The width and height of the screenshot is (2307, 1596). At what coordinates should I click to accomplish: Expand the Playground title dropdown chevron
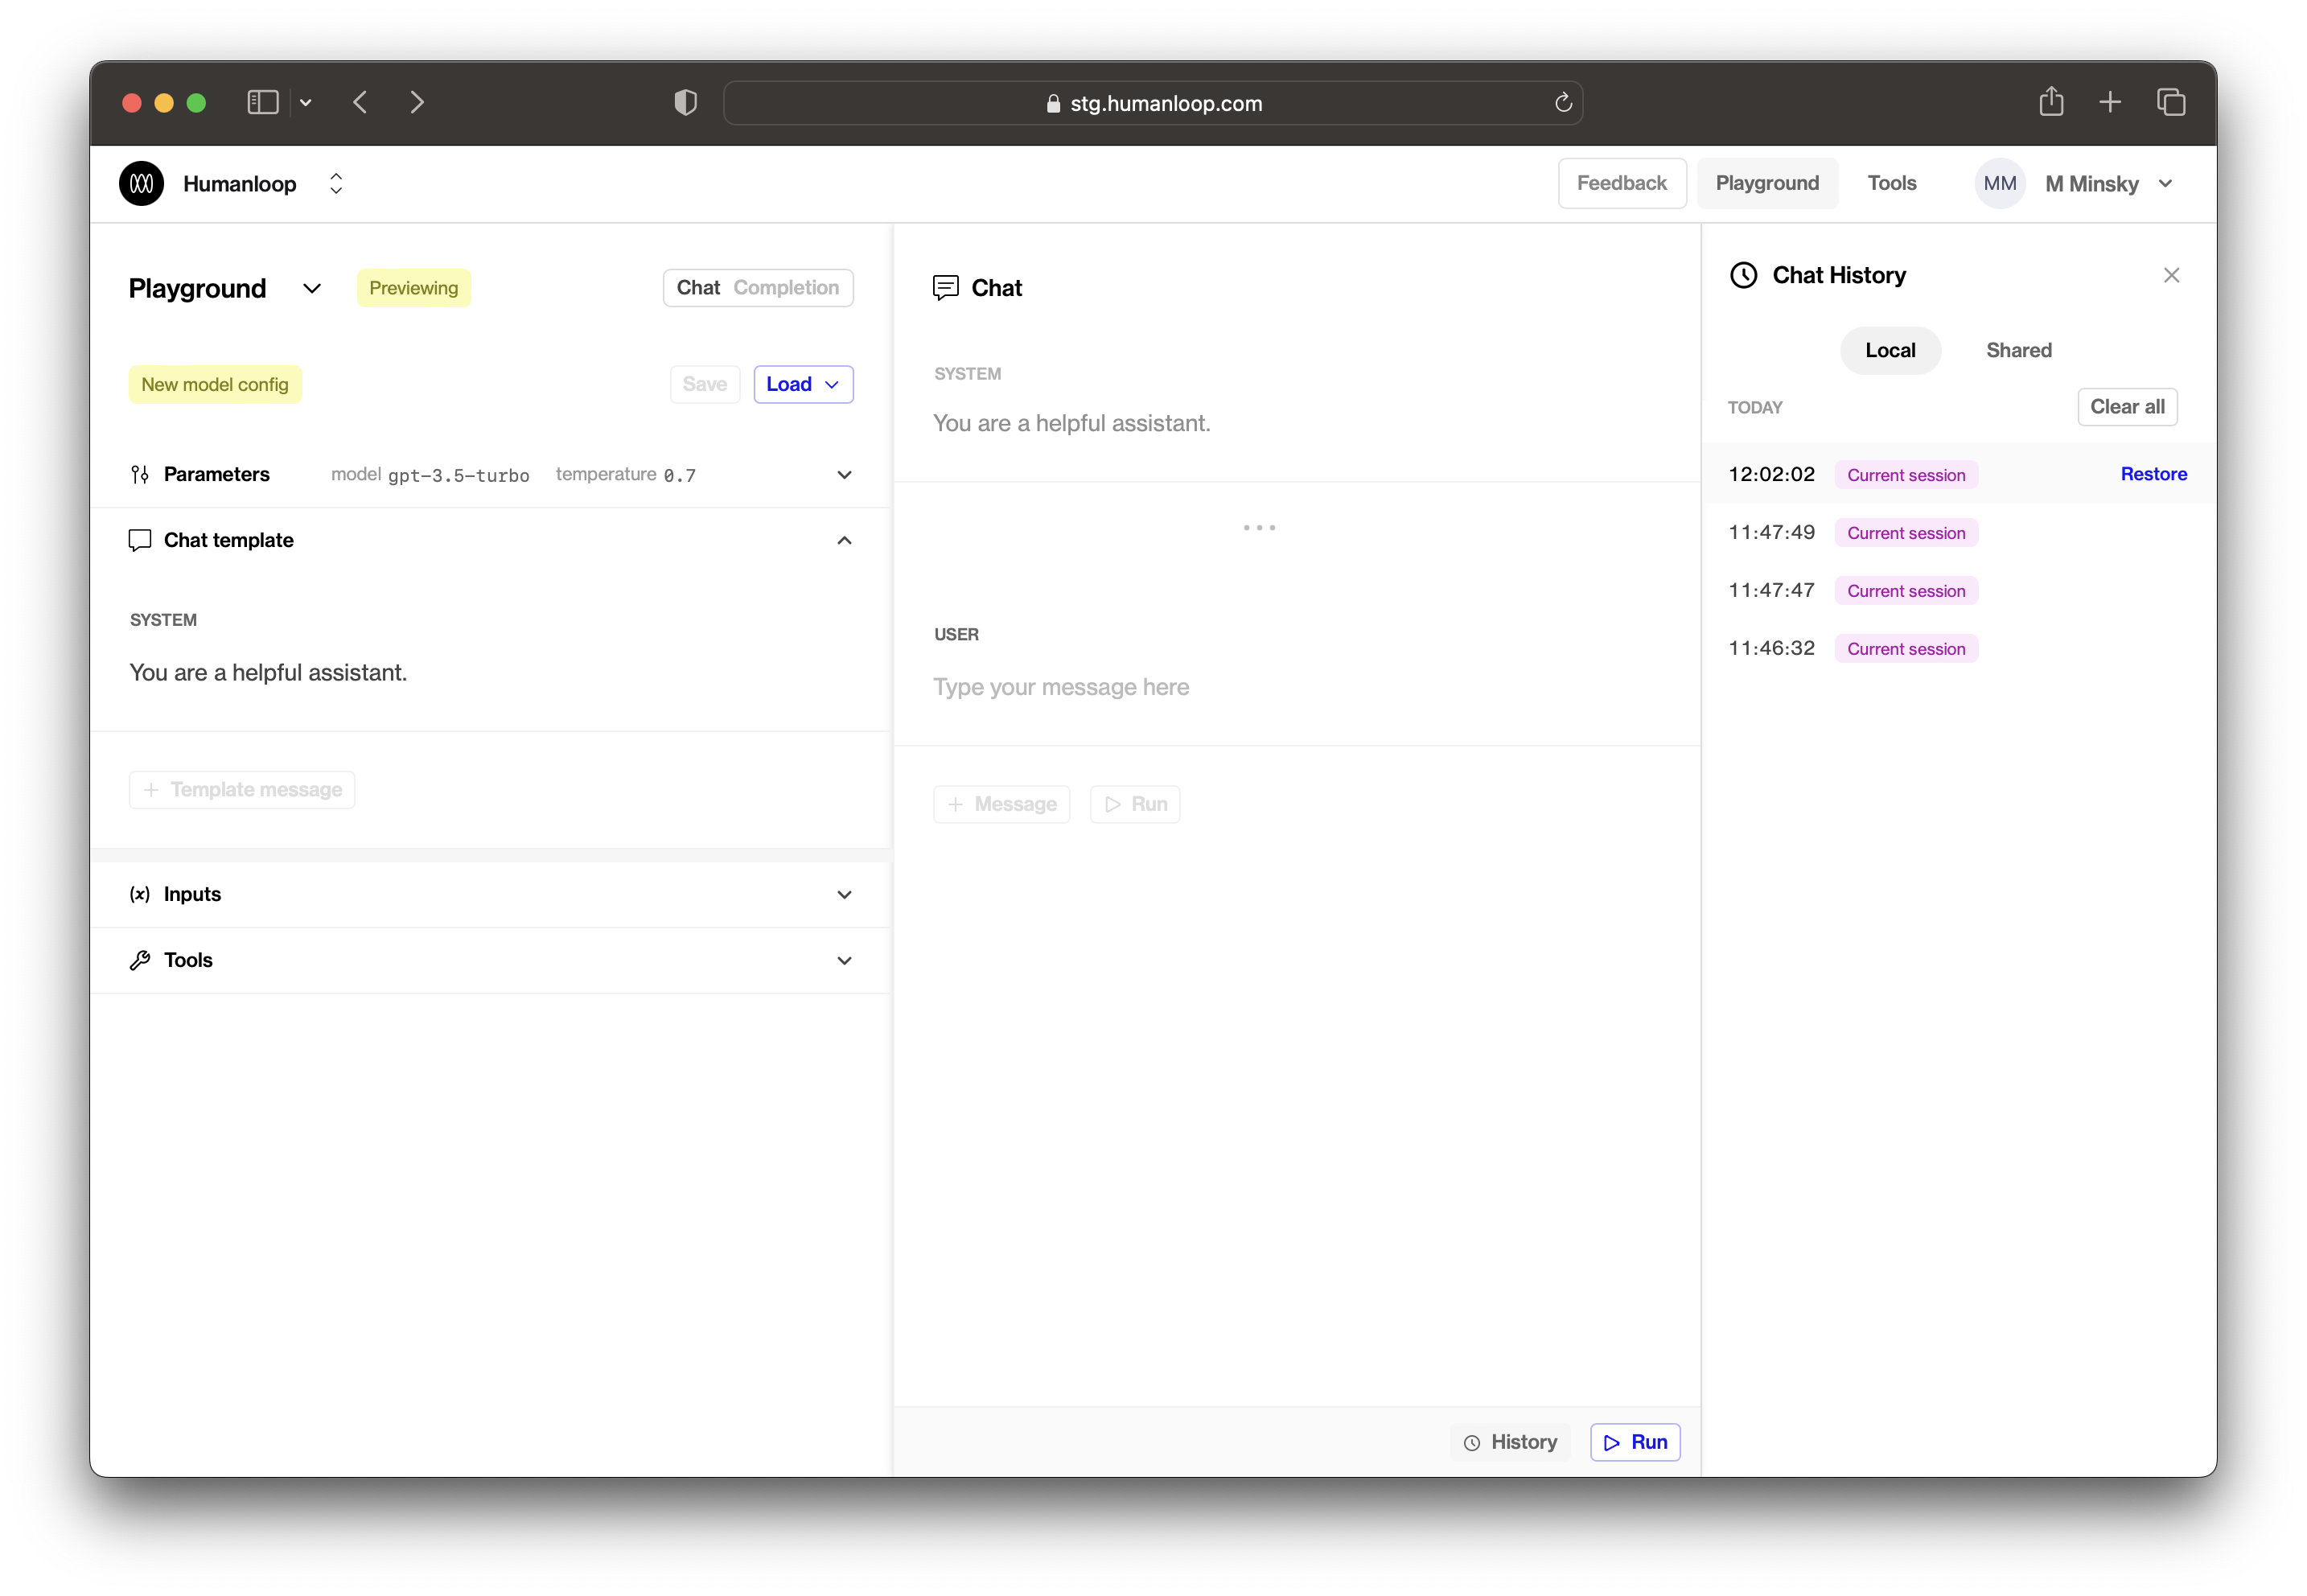pos(312,289)
